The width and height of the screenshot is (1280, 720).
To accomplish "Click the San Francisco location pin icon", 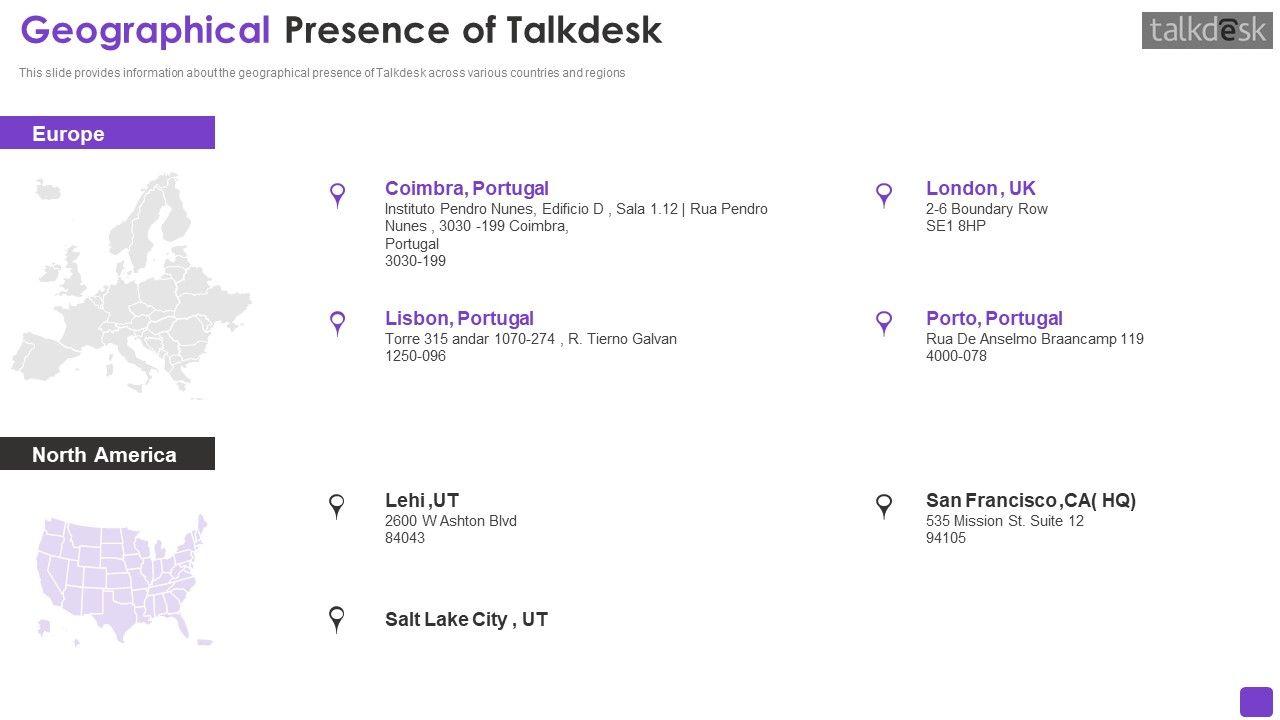I will 884,505.
